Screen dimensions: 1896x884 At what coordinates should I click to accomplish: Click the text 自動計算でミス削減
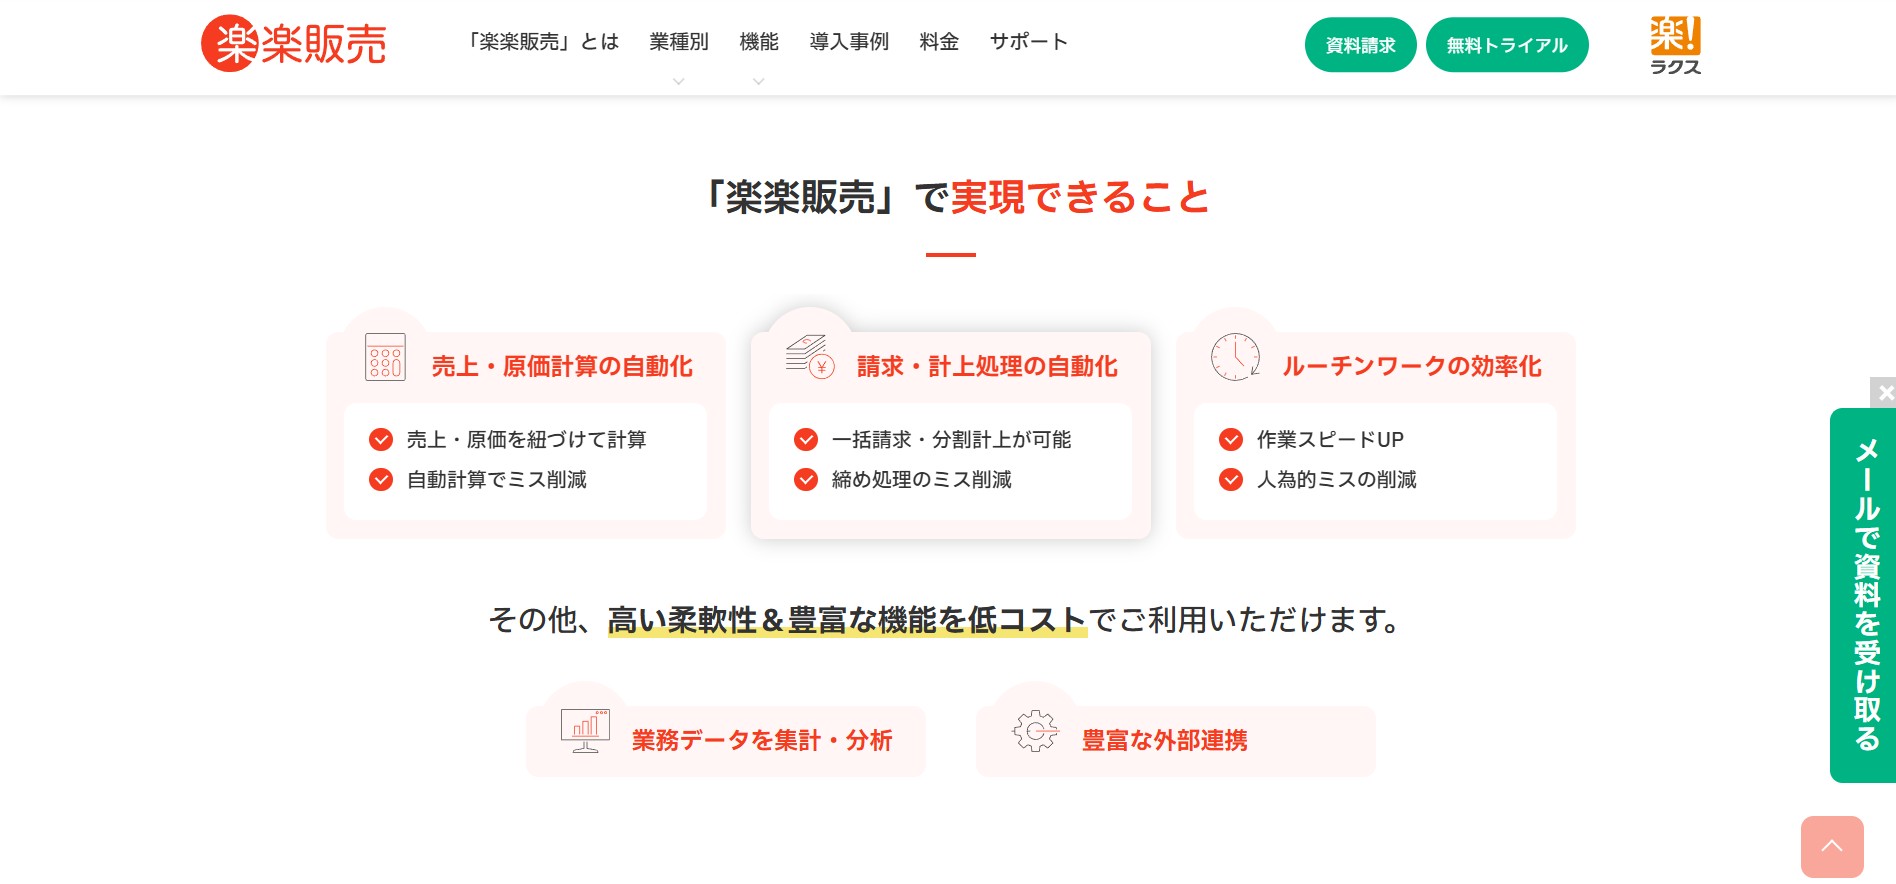(496, 480)
